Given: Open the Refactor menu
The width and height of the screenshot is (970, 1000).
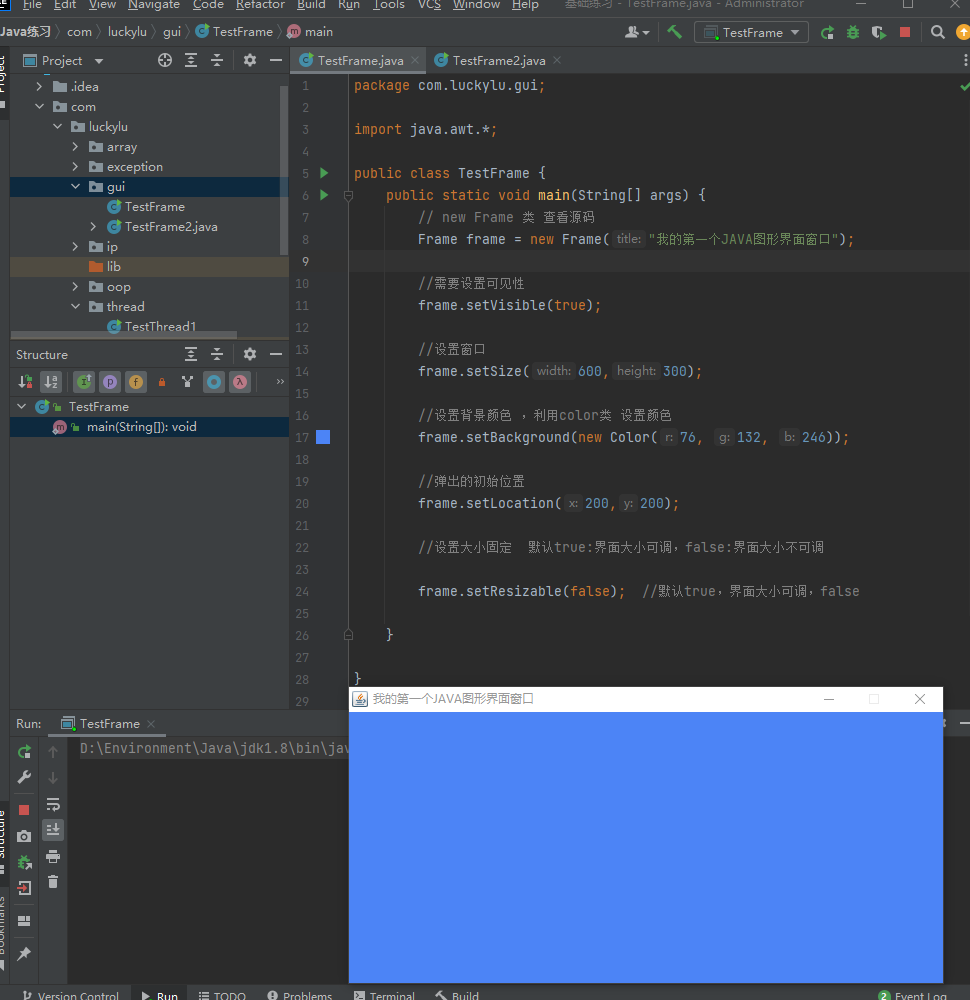Looking at the screenshot, I should pos(260,5).
